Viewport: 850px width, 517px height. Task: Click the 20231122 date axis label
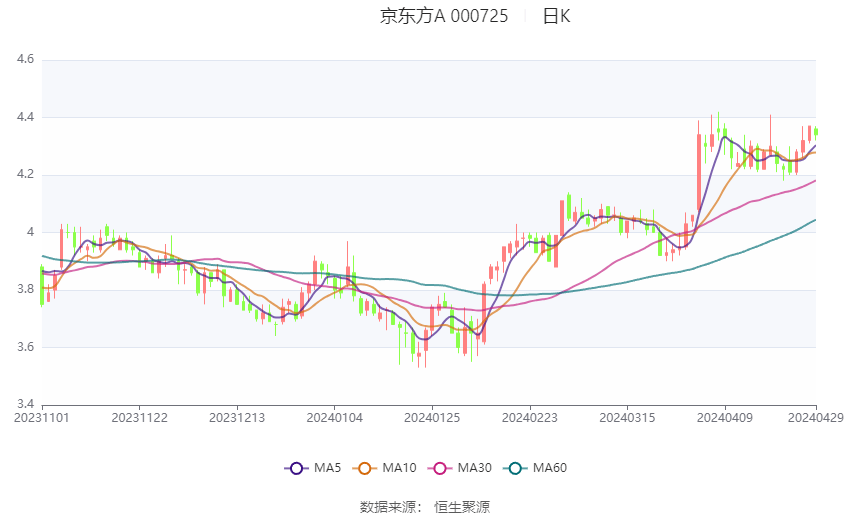pos(139,418)
